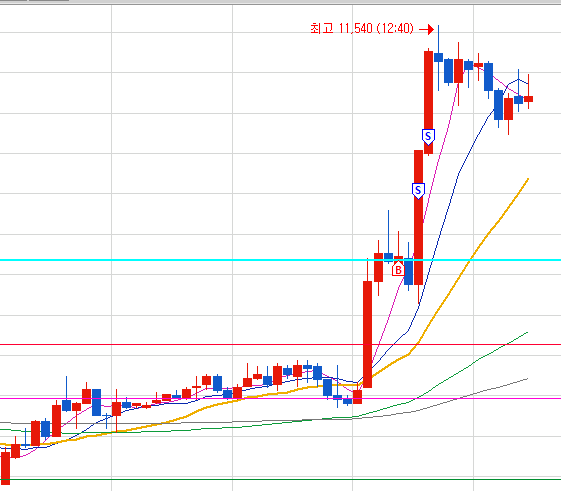Select the green horizontal line at chart bottom
The width and height of the screenshot is (561, 491).
[280, 480]
